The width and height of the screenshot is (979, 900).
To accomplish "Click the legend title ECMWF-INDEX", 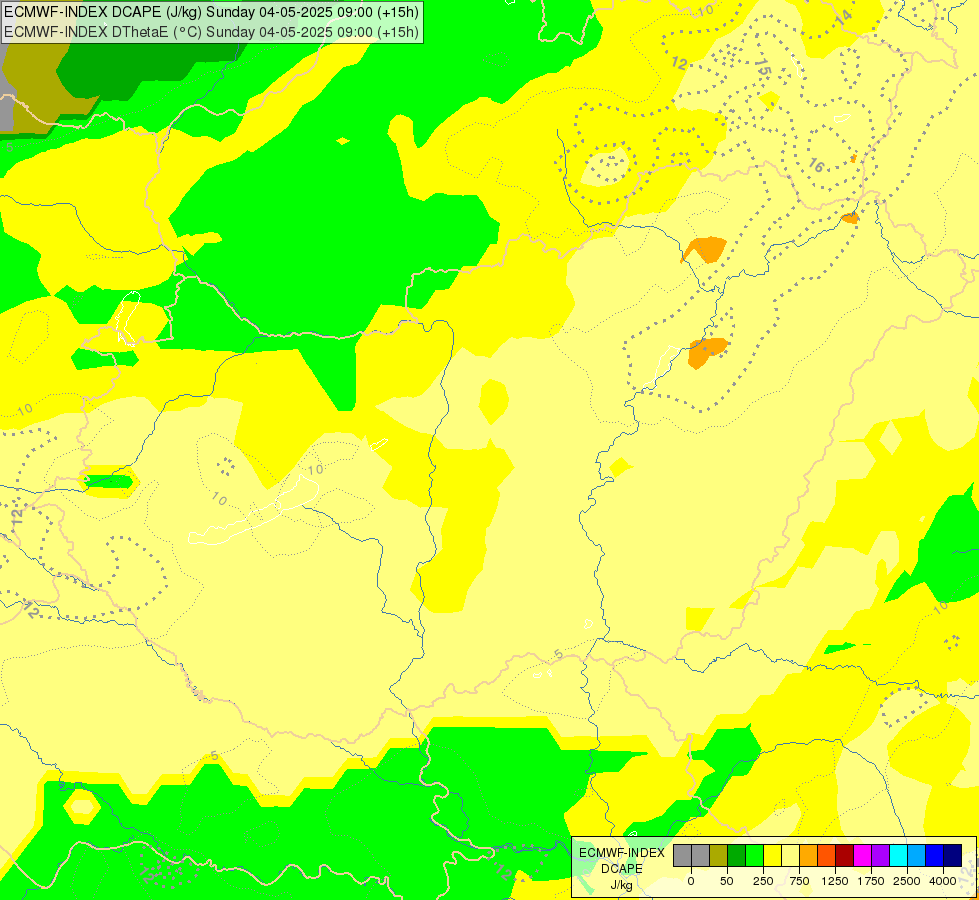I will tap(622, 853).
